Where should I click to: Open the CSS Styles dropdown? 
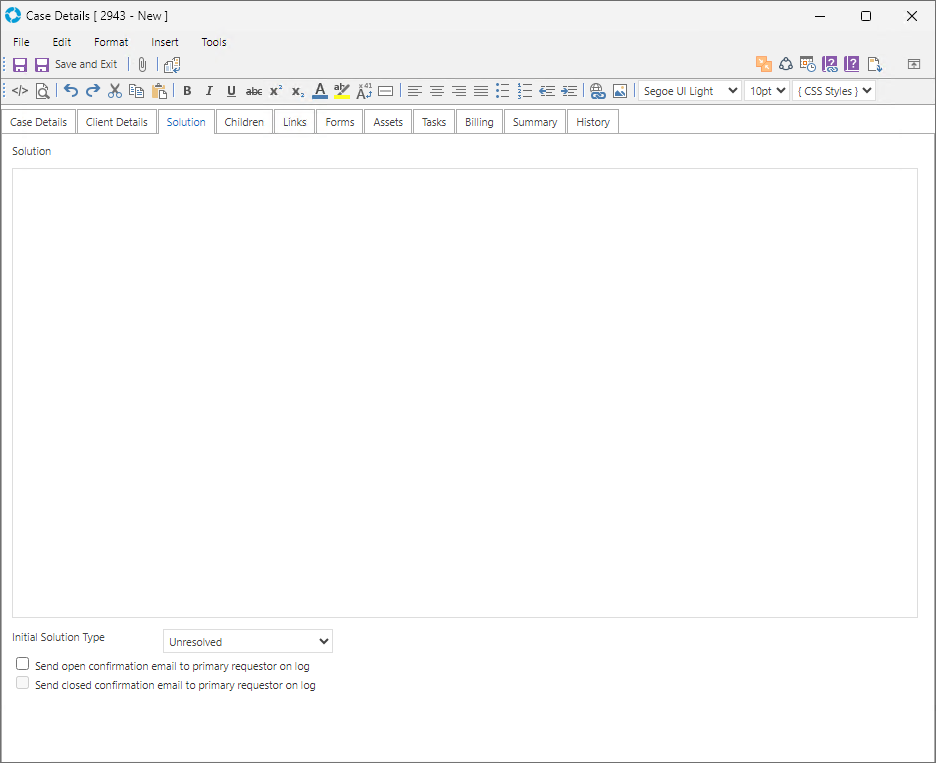coord(834,91)
